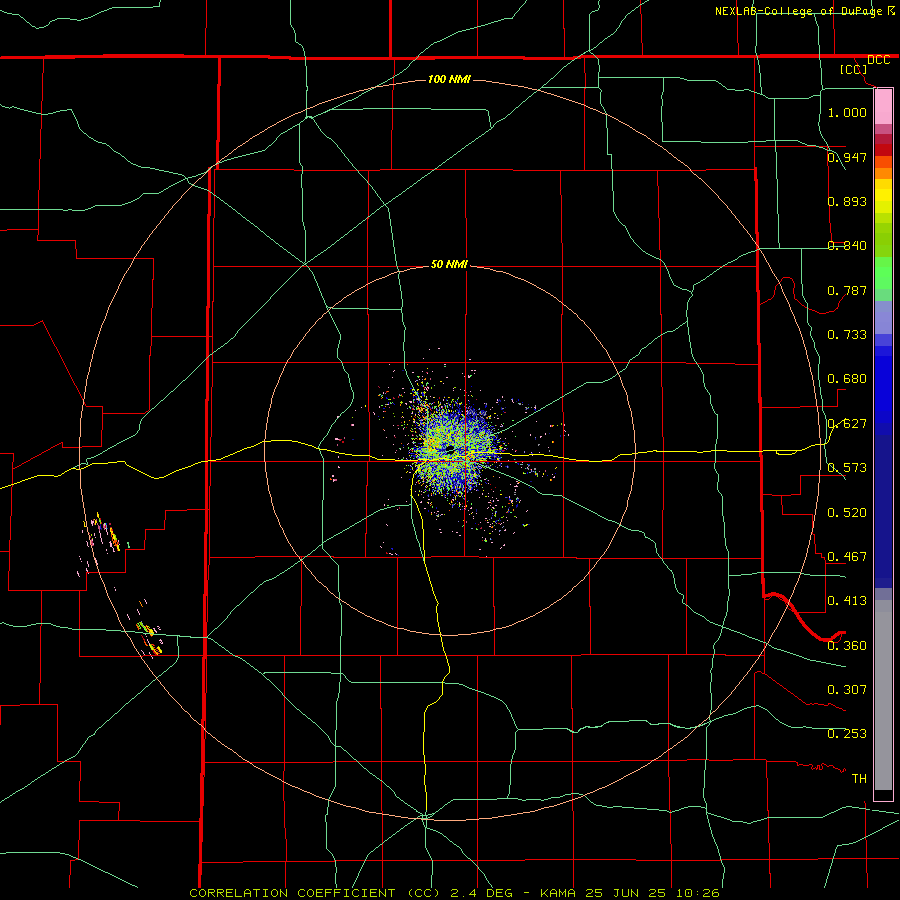Image resolution: width=900 pixels, height=900 pixels.
Task: Click the 0.787 legend value
Action: (x=847, y=290)
